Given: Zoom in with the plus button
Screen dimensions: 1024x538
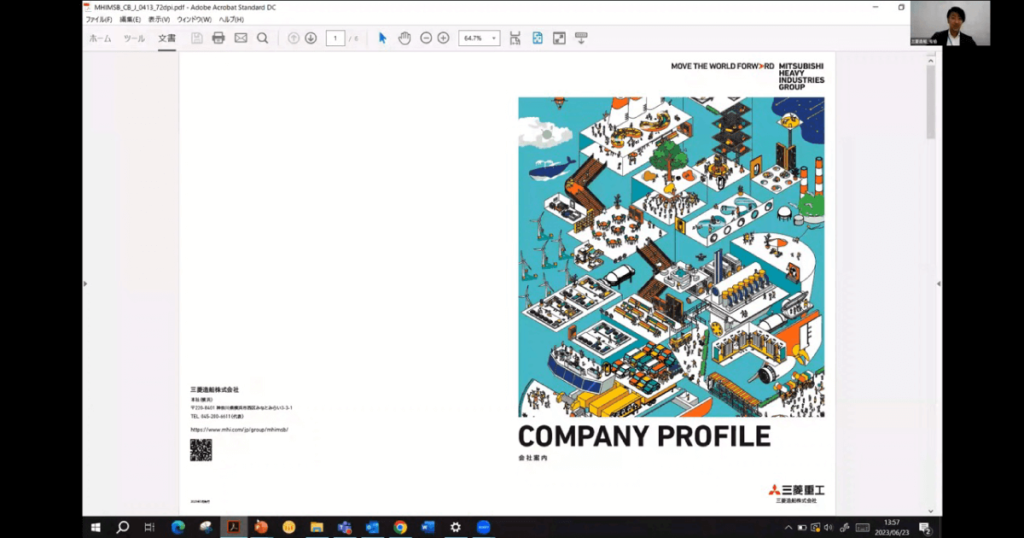Looking at the screenshot, I should pyautogui.click(x=443, y=39).
